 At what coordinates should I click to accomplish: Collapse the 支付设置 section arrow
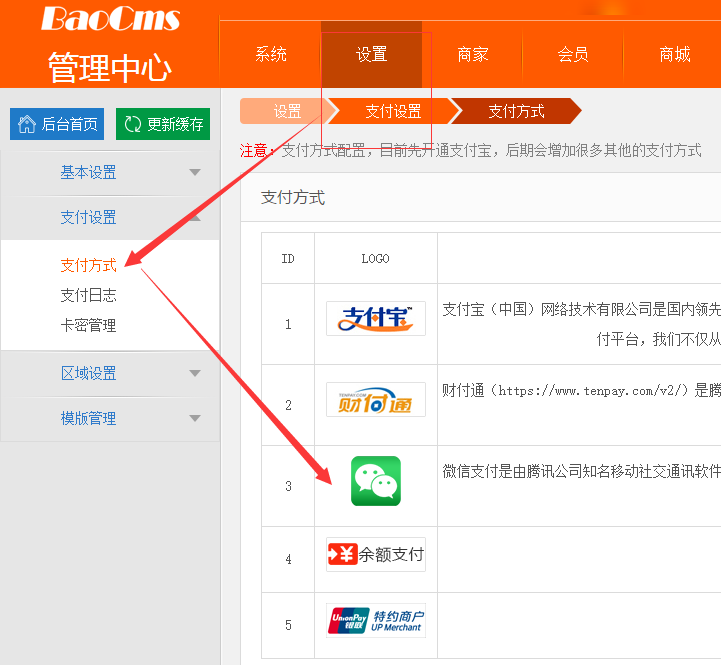point(195,218)
